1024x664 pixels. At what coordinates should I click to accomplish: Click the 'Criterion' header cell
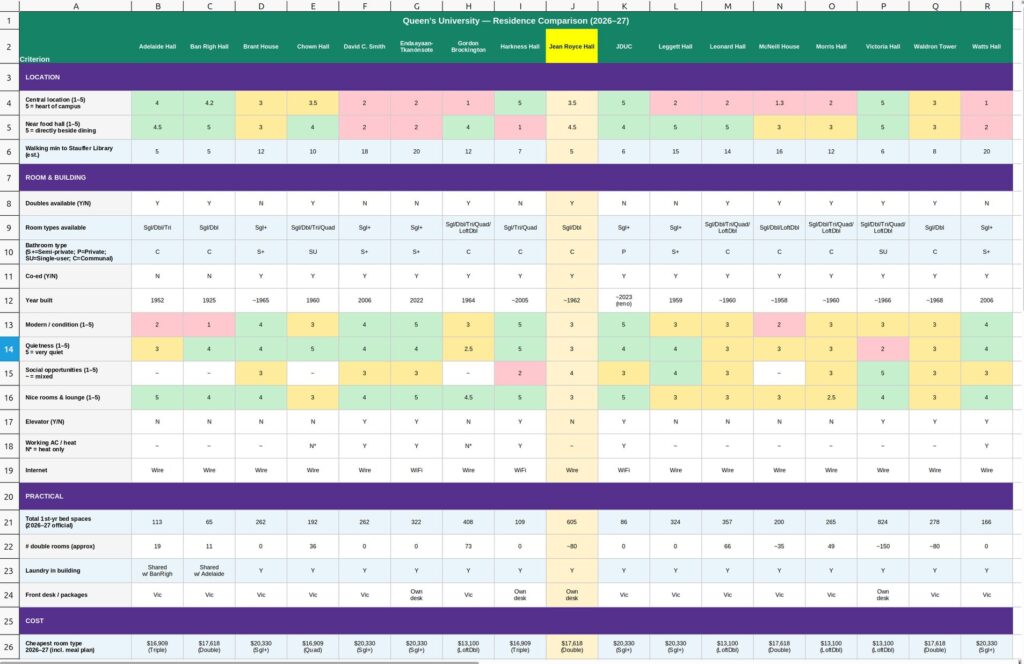[x=76, y=46]
